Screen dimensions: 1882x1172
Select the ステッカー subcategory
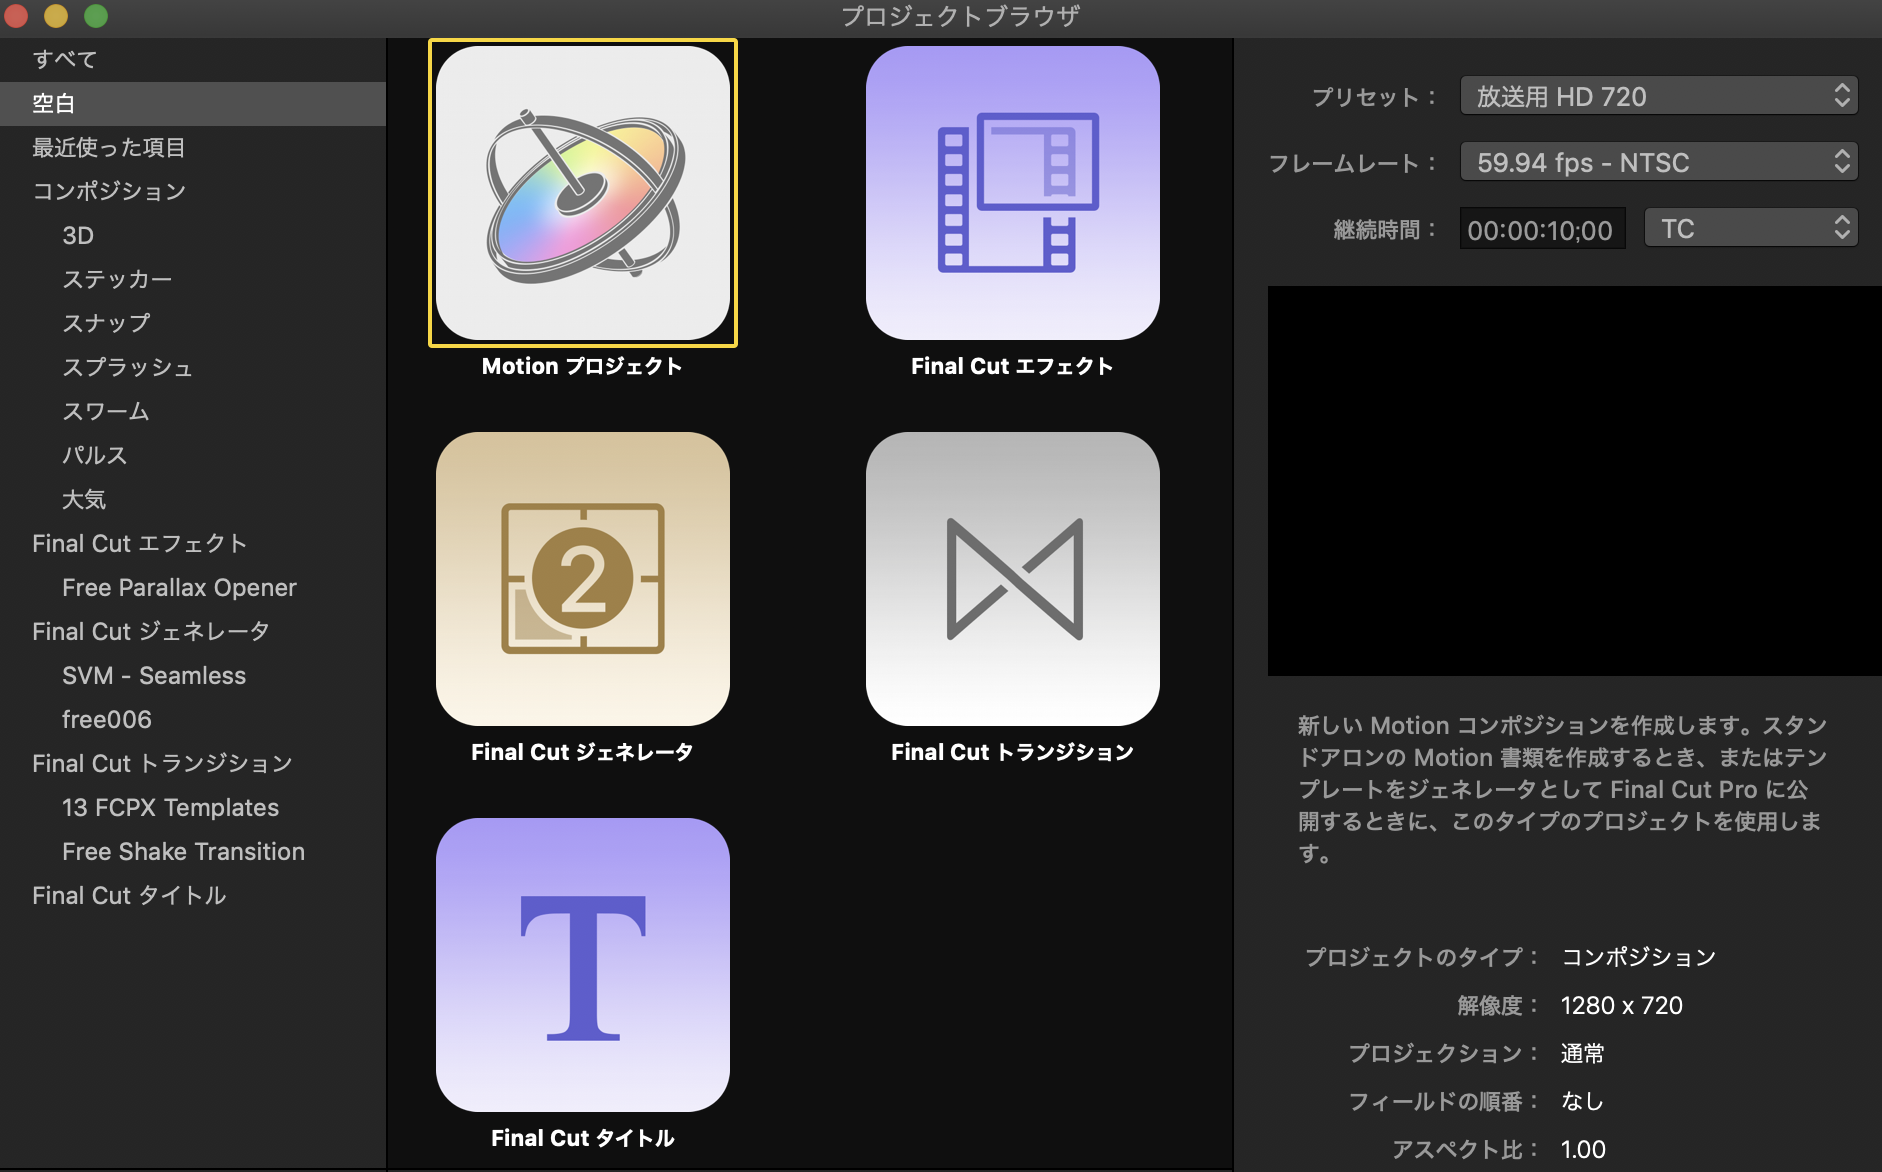pyautogui.click(x=193, y=280)
